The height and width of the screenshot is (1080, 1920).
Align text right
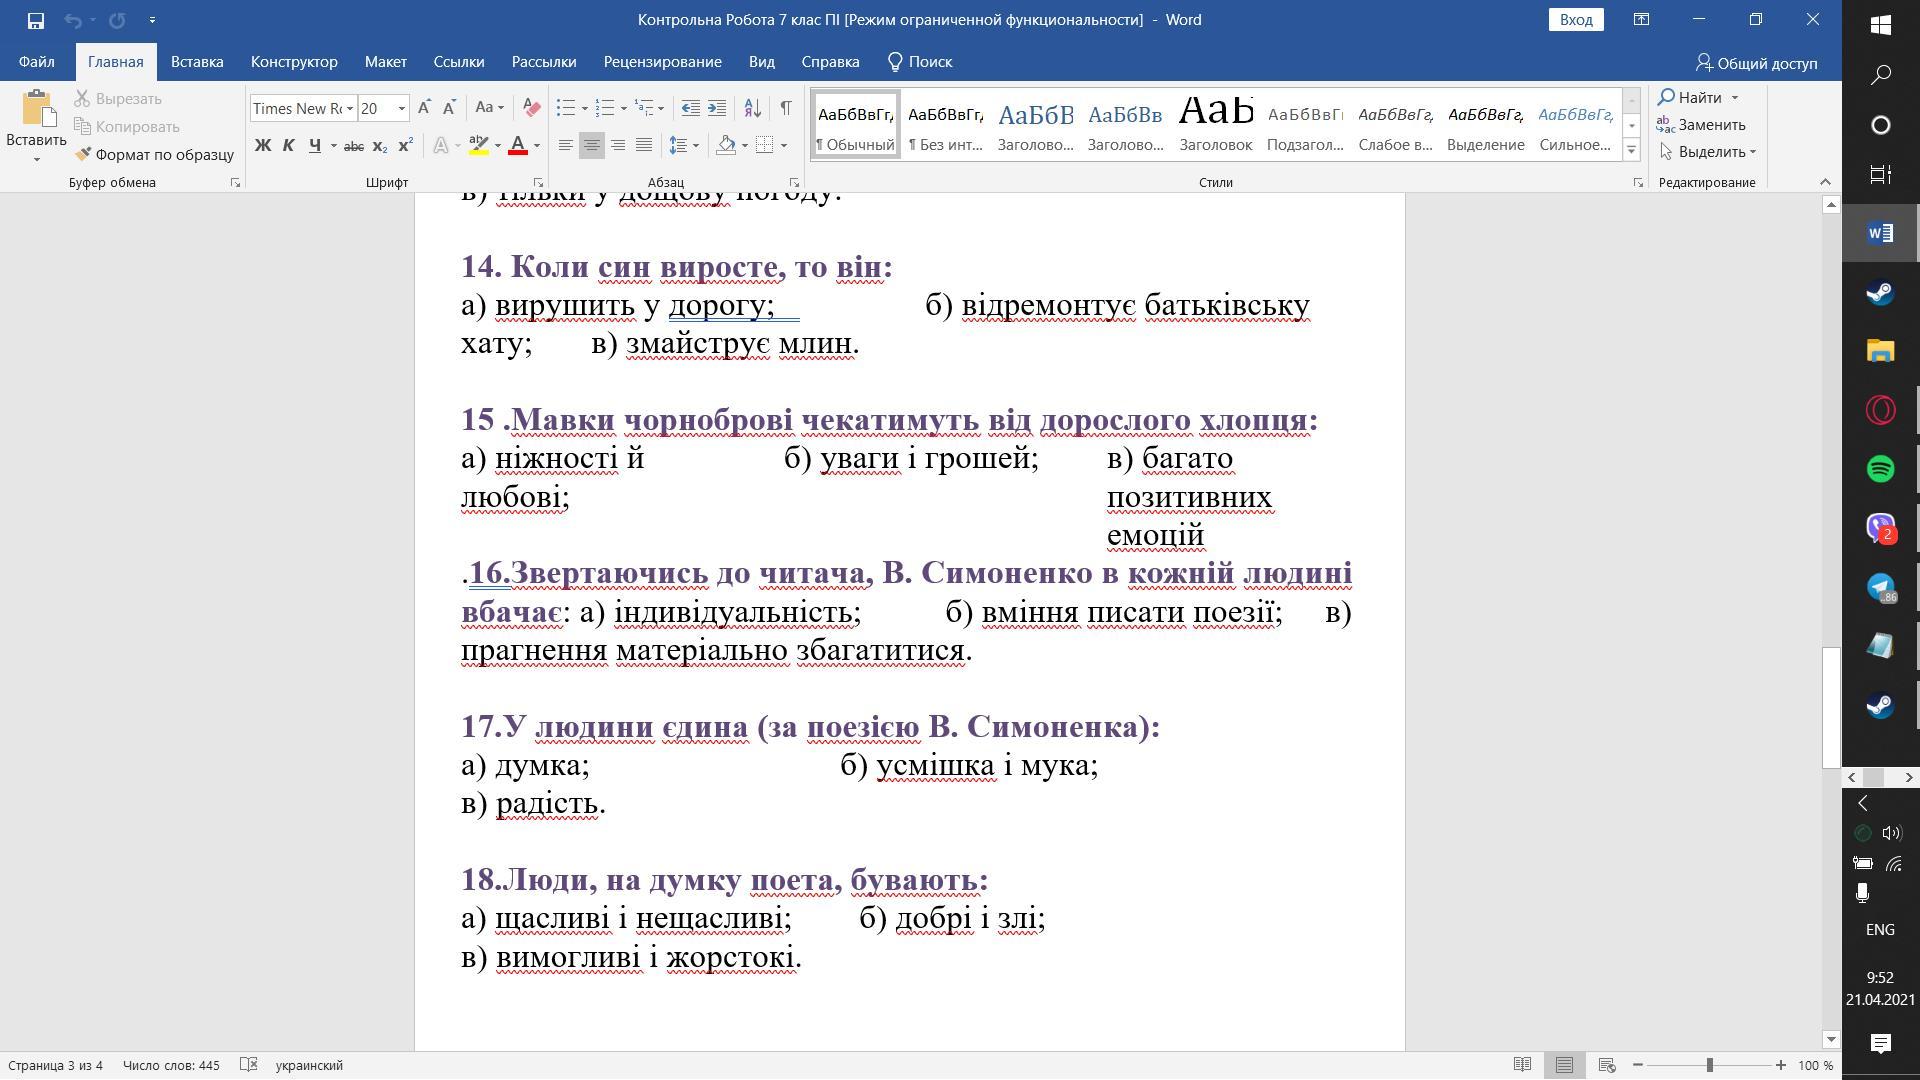click(x=618, y=146)
